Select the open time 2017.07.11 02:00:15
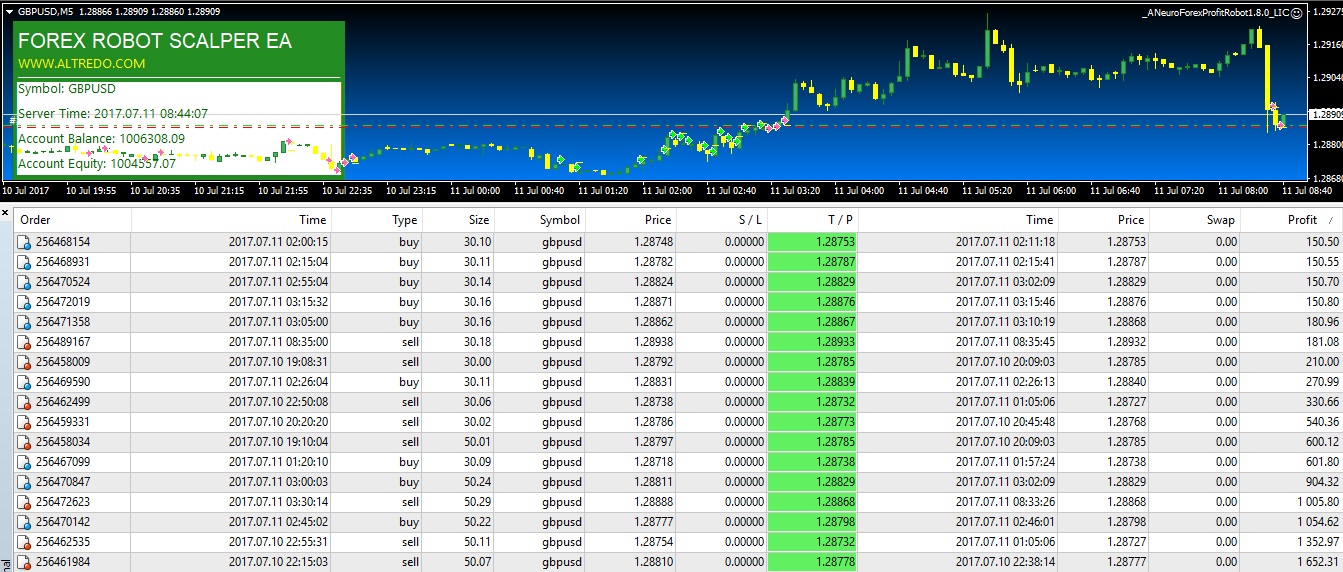 tap(279, 242)
